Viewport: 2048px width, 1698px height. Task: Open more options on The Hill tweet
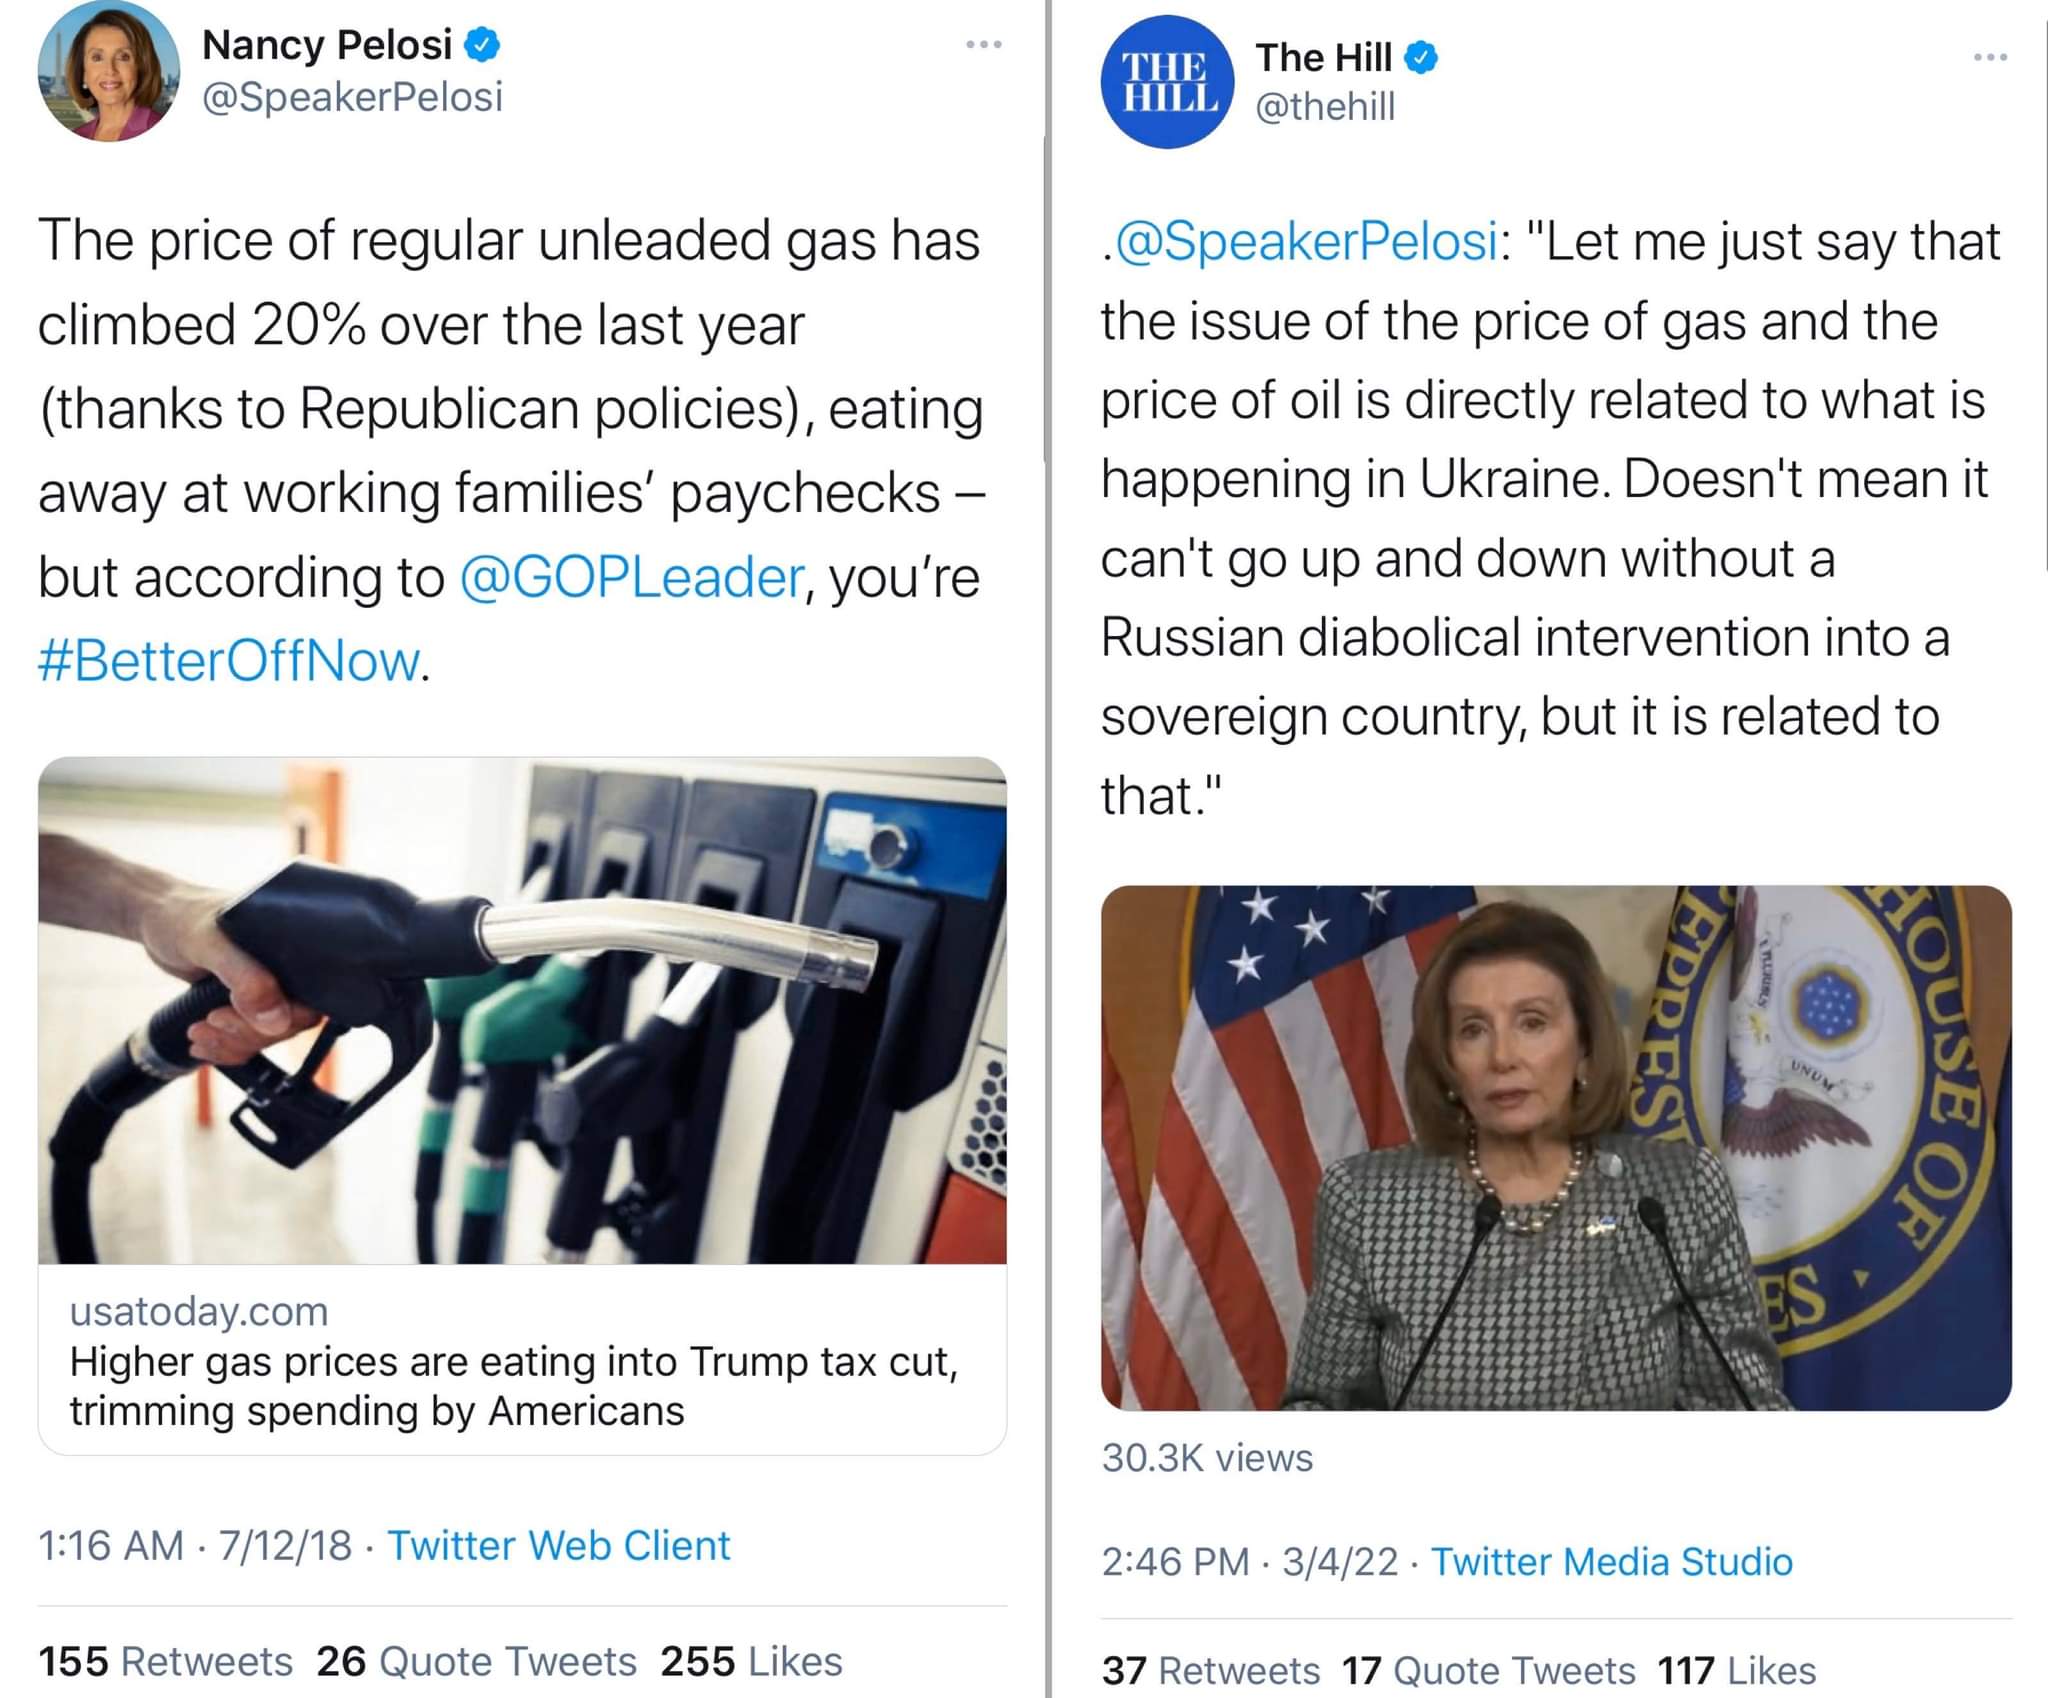point(1990,58)
